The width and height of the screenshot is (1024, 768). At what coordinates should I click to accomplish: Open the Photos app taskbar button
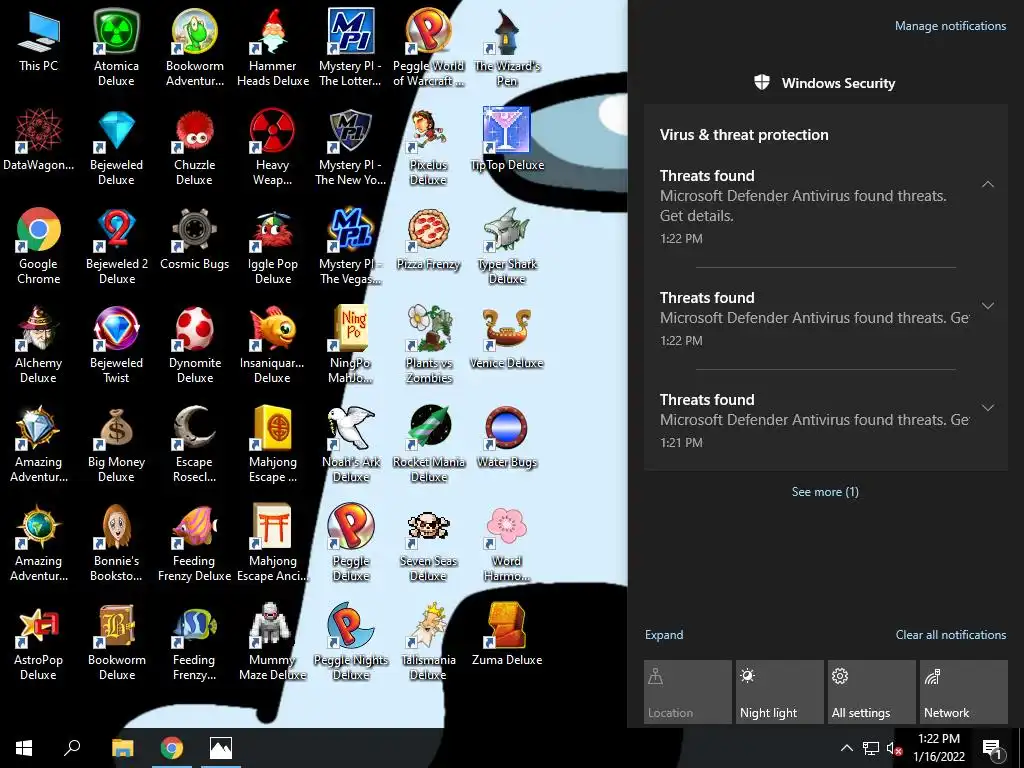pos(221,748)
